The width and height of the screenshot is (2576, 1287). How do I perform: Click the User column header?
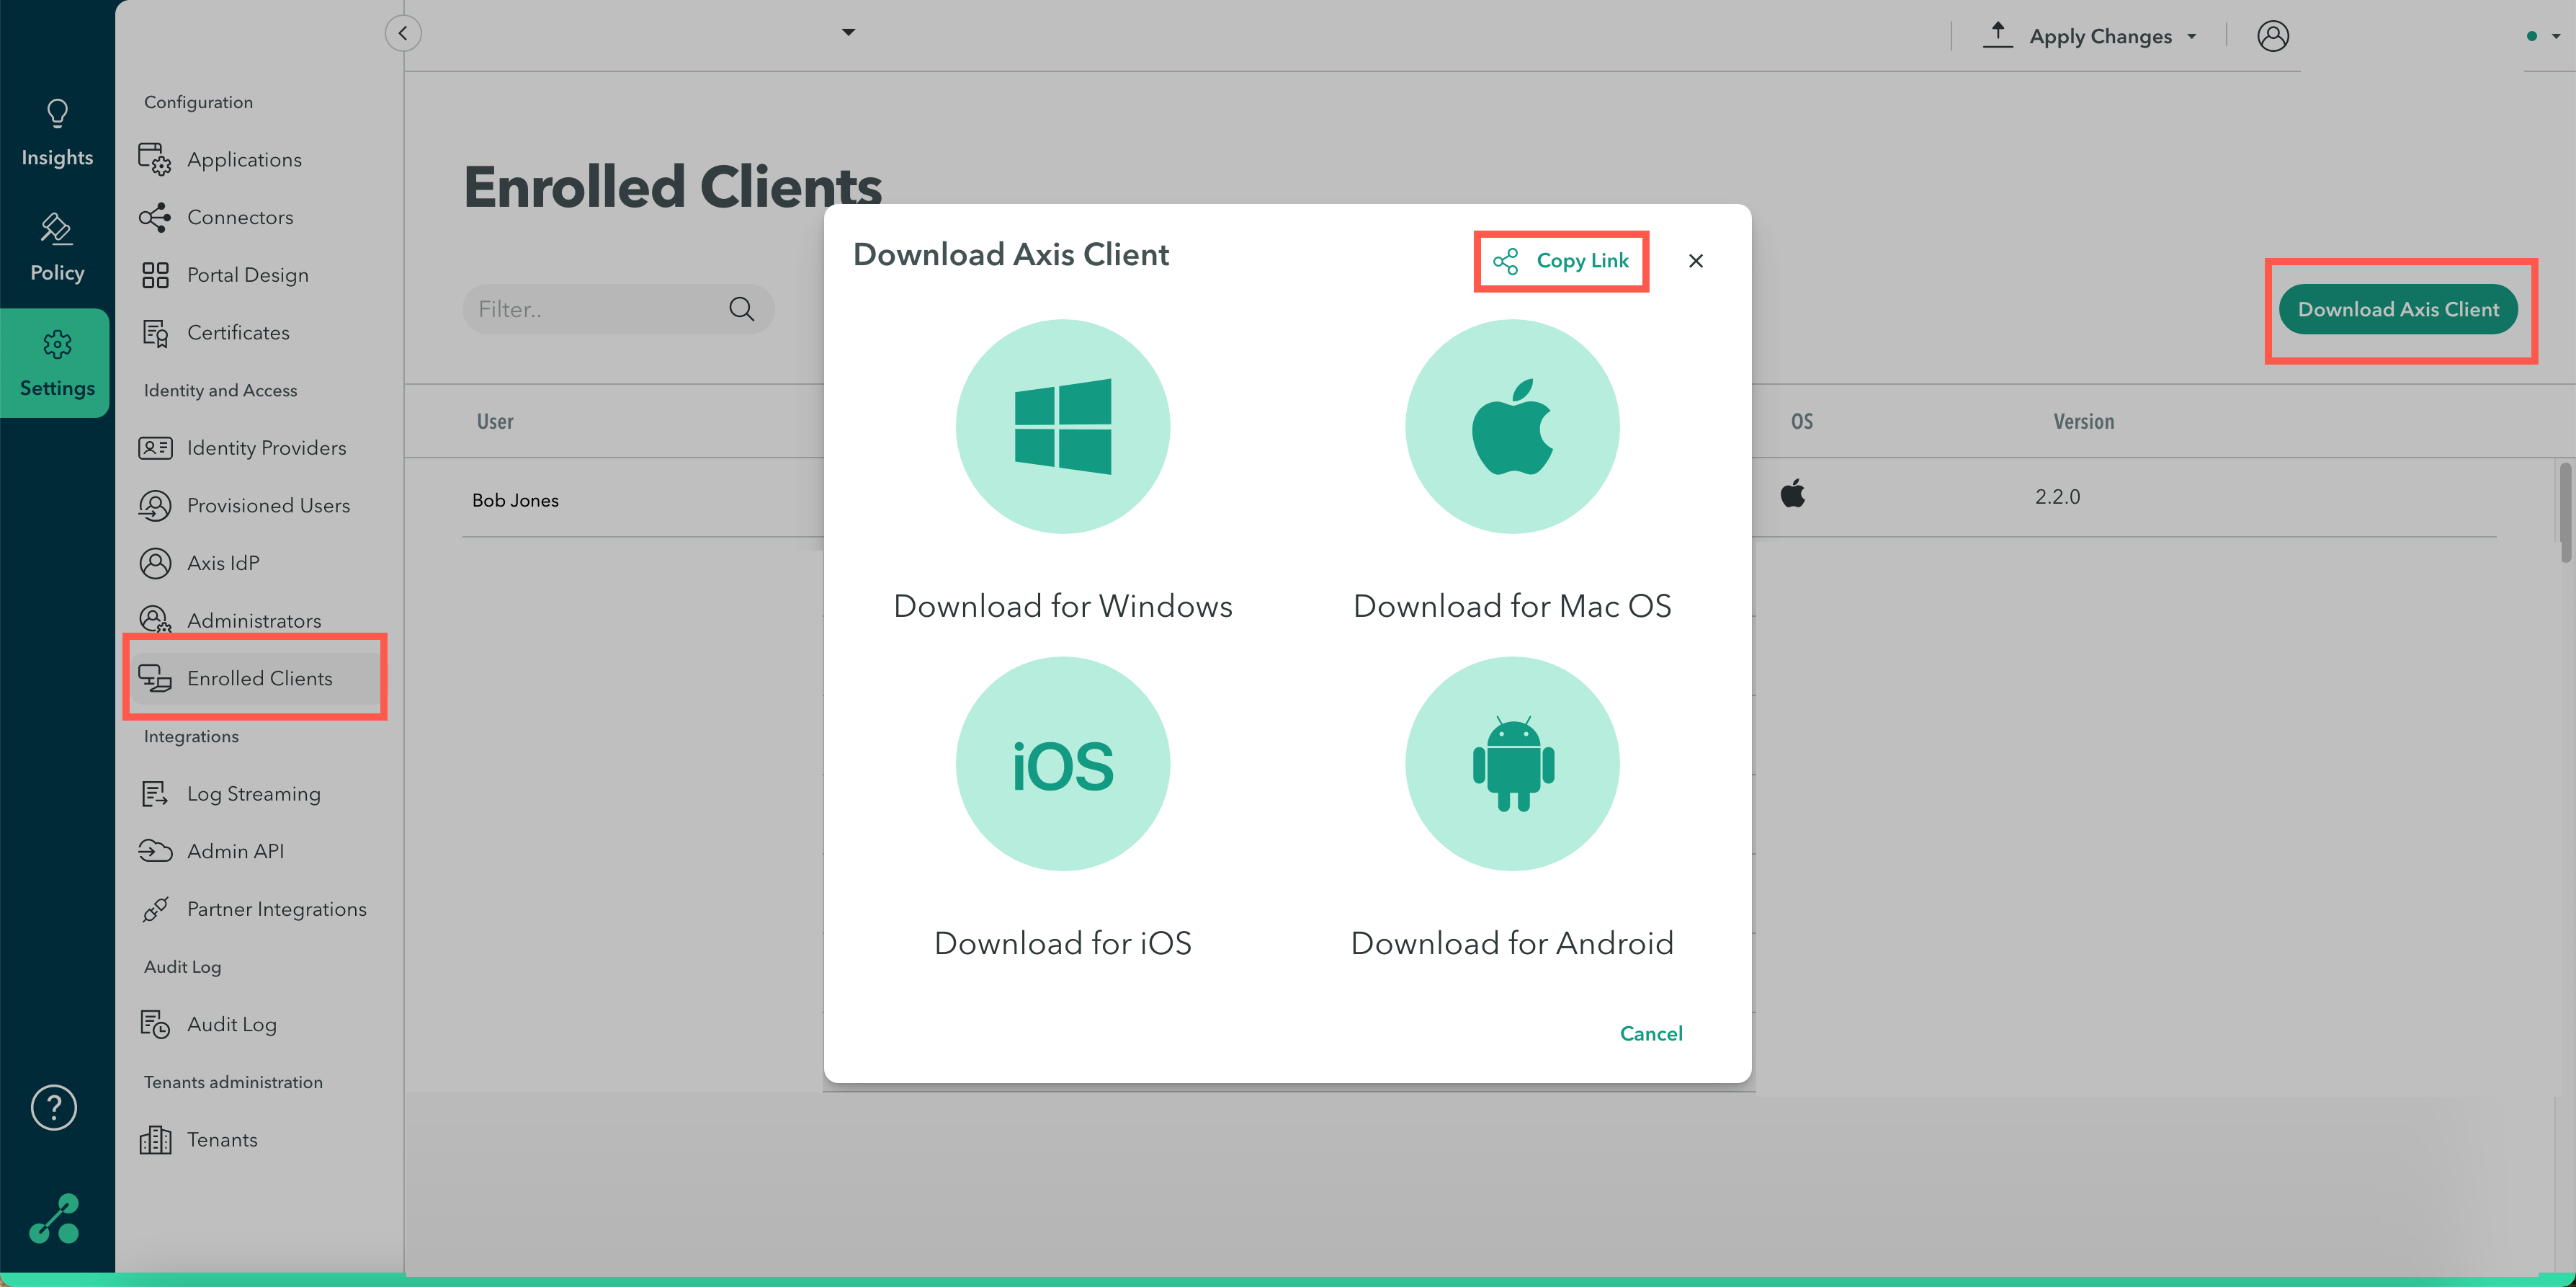[495, 422]
